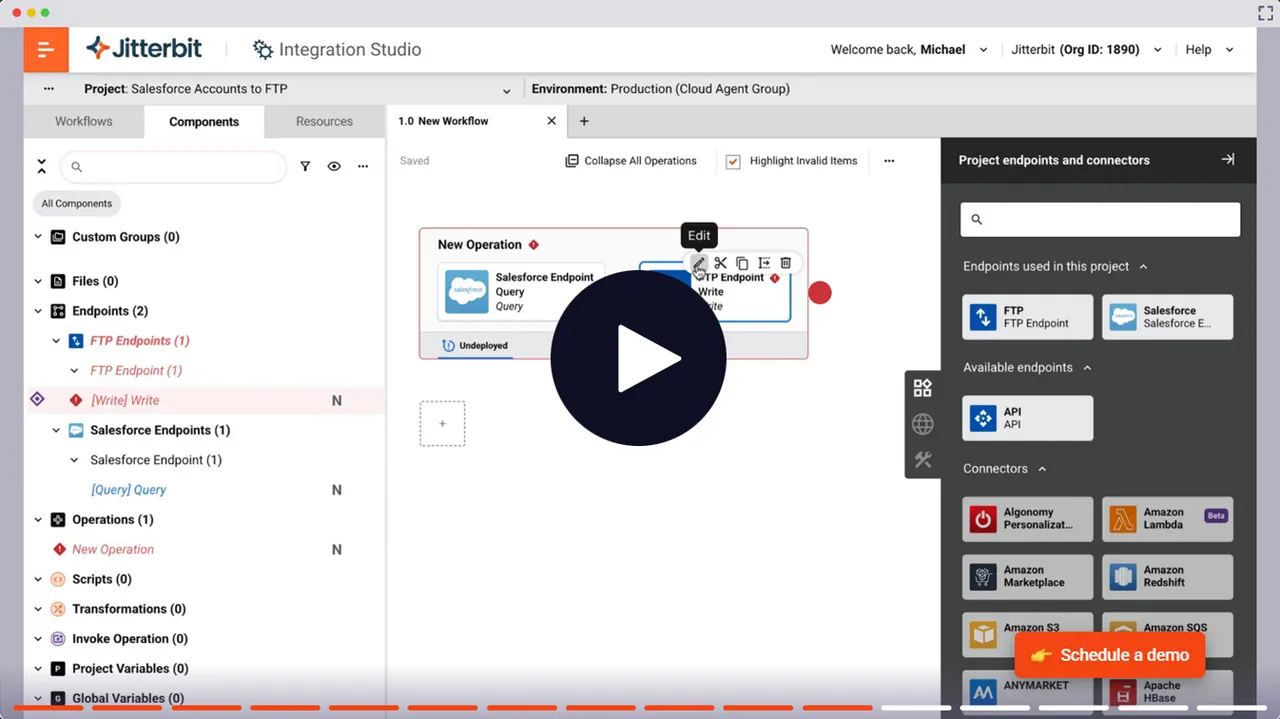1280x719 pixels.
Task: Open the globe endpoints tab icon
Action: tap(923, 424)
